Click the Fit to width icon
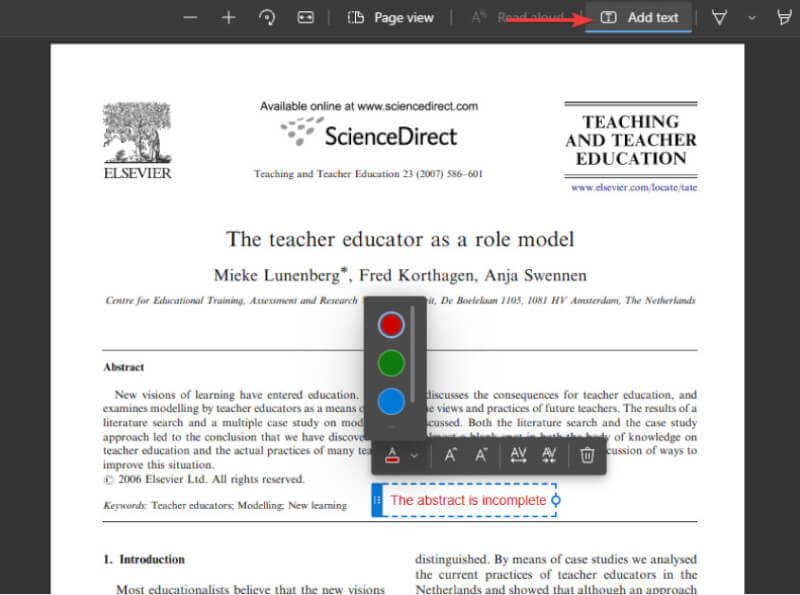800x595 pixels. (305, 17)
